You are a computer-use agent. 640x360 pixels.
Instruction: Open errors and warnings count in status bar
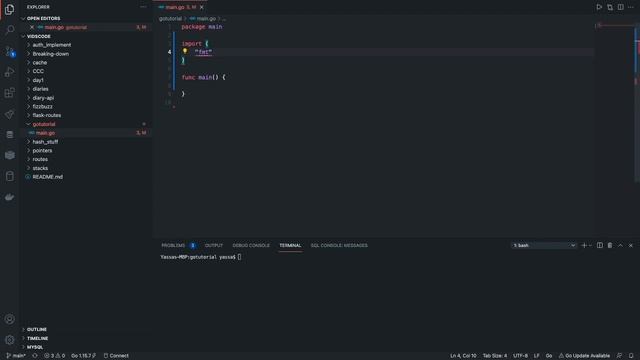pos(54,356)
